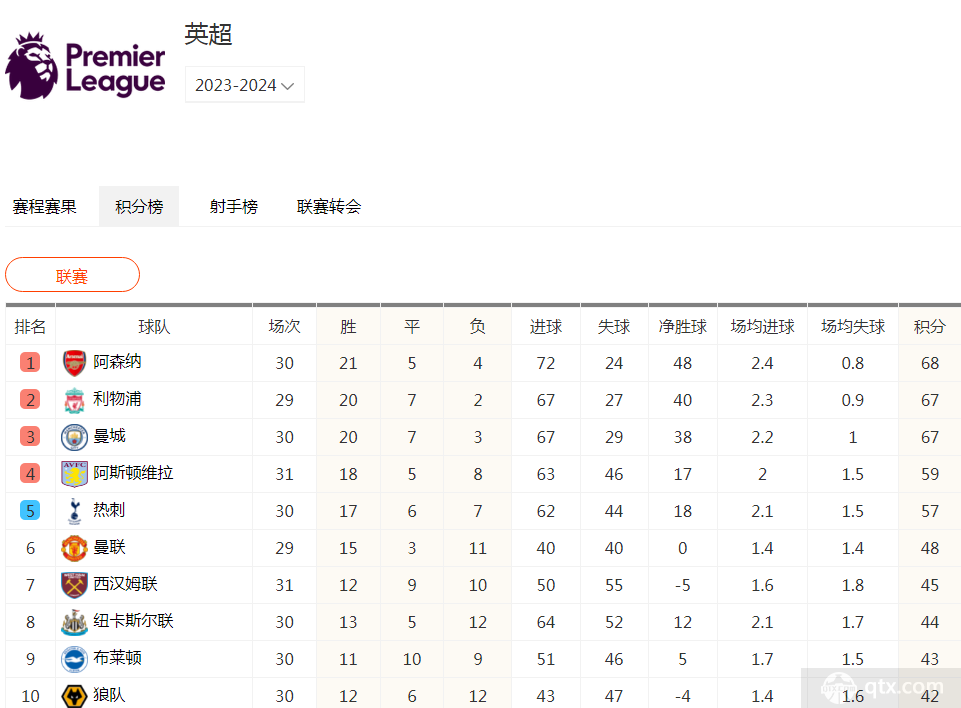Click the rank 1 red badge
The height and width of the screenshot is (708, 961).
pyautogui.click(x=30, y=363)
